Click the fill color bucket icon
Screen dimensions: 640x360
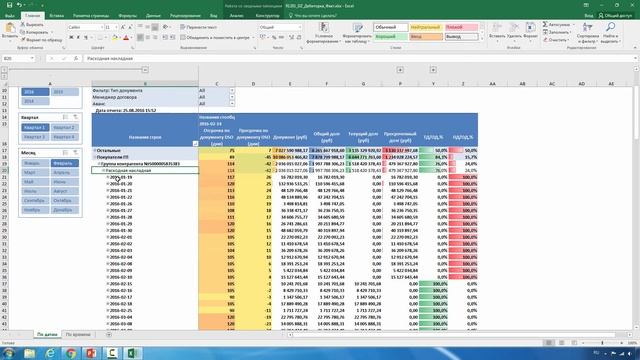pos(115,38)
